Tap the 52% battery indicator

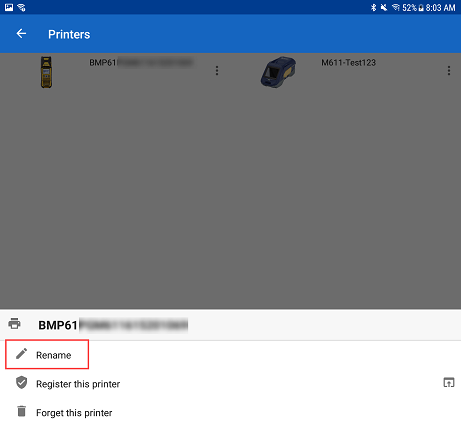coord(413,7)
